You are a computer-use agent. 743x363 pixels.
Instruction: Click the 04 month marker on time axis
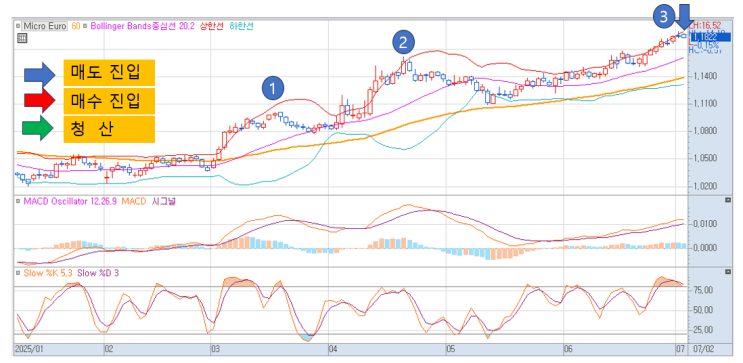pyautogui.click(x=334, y=349)
